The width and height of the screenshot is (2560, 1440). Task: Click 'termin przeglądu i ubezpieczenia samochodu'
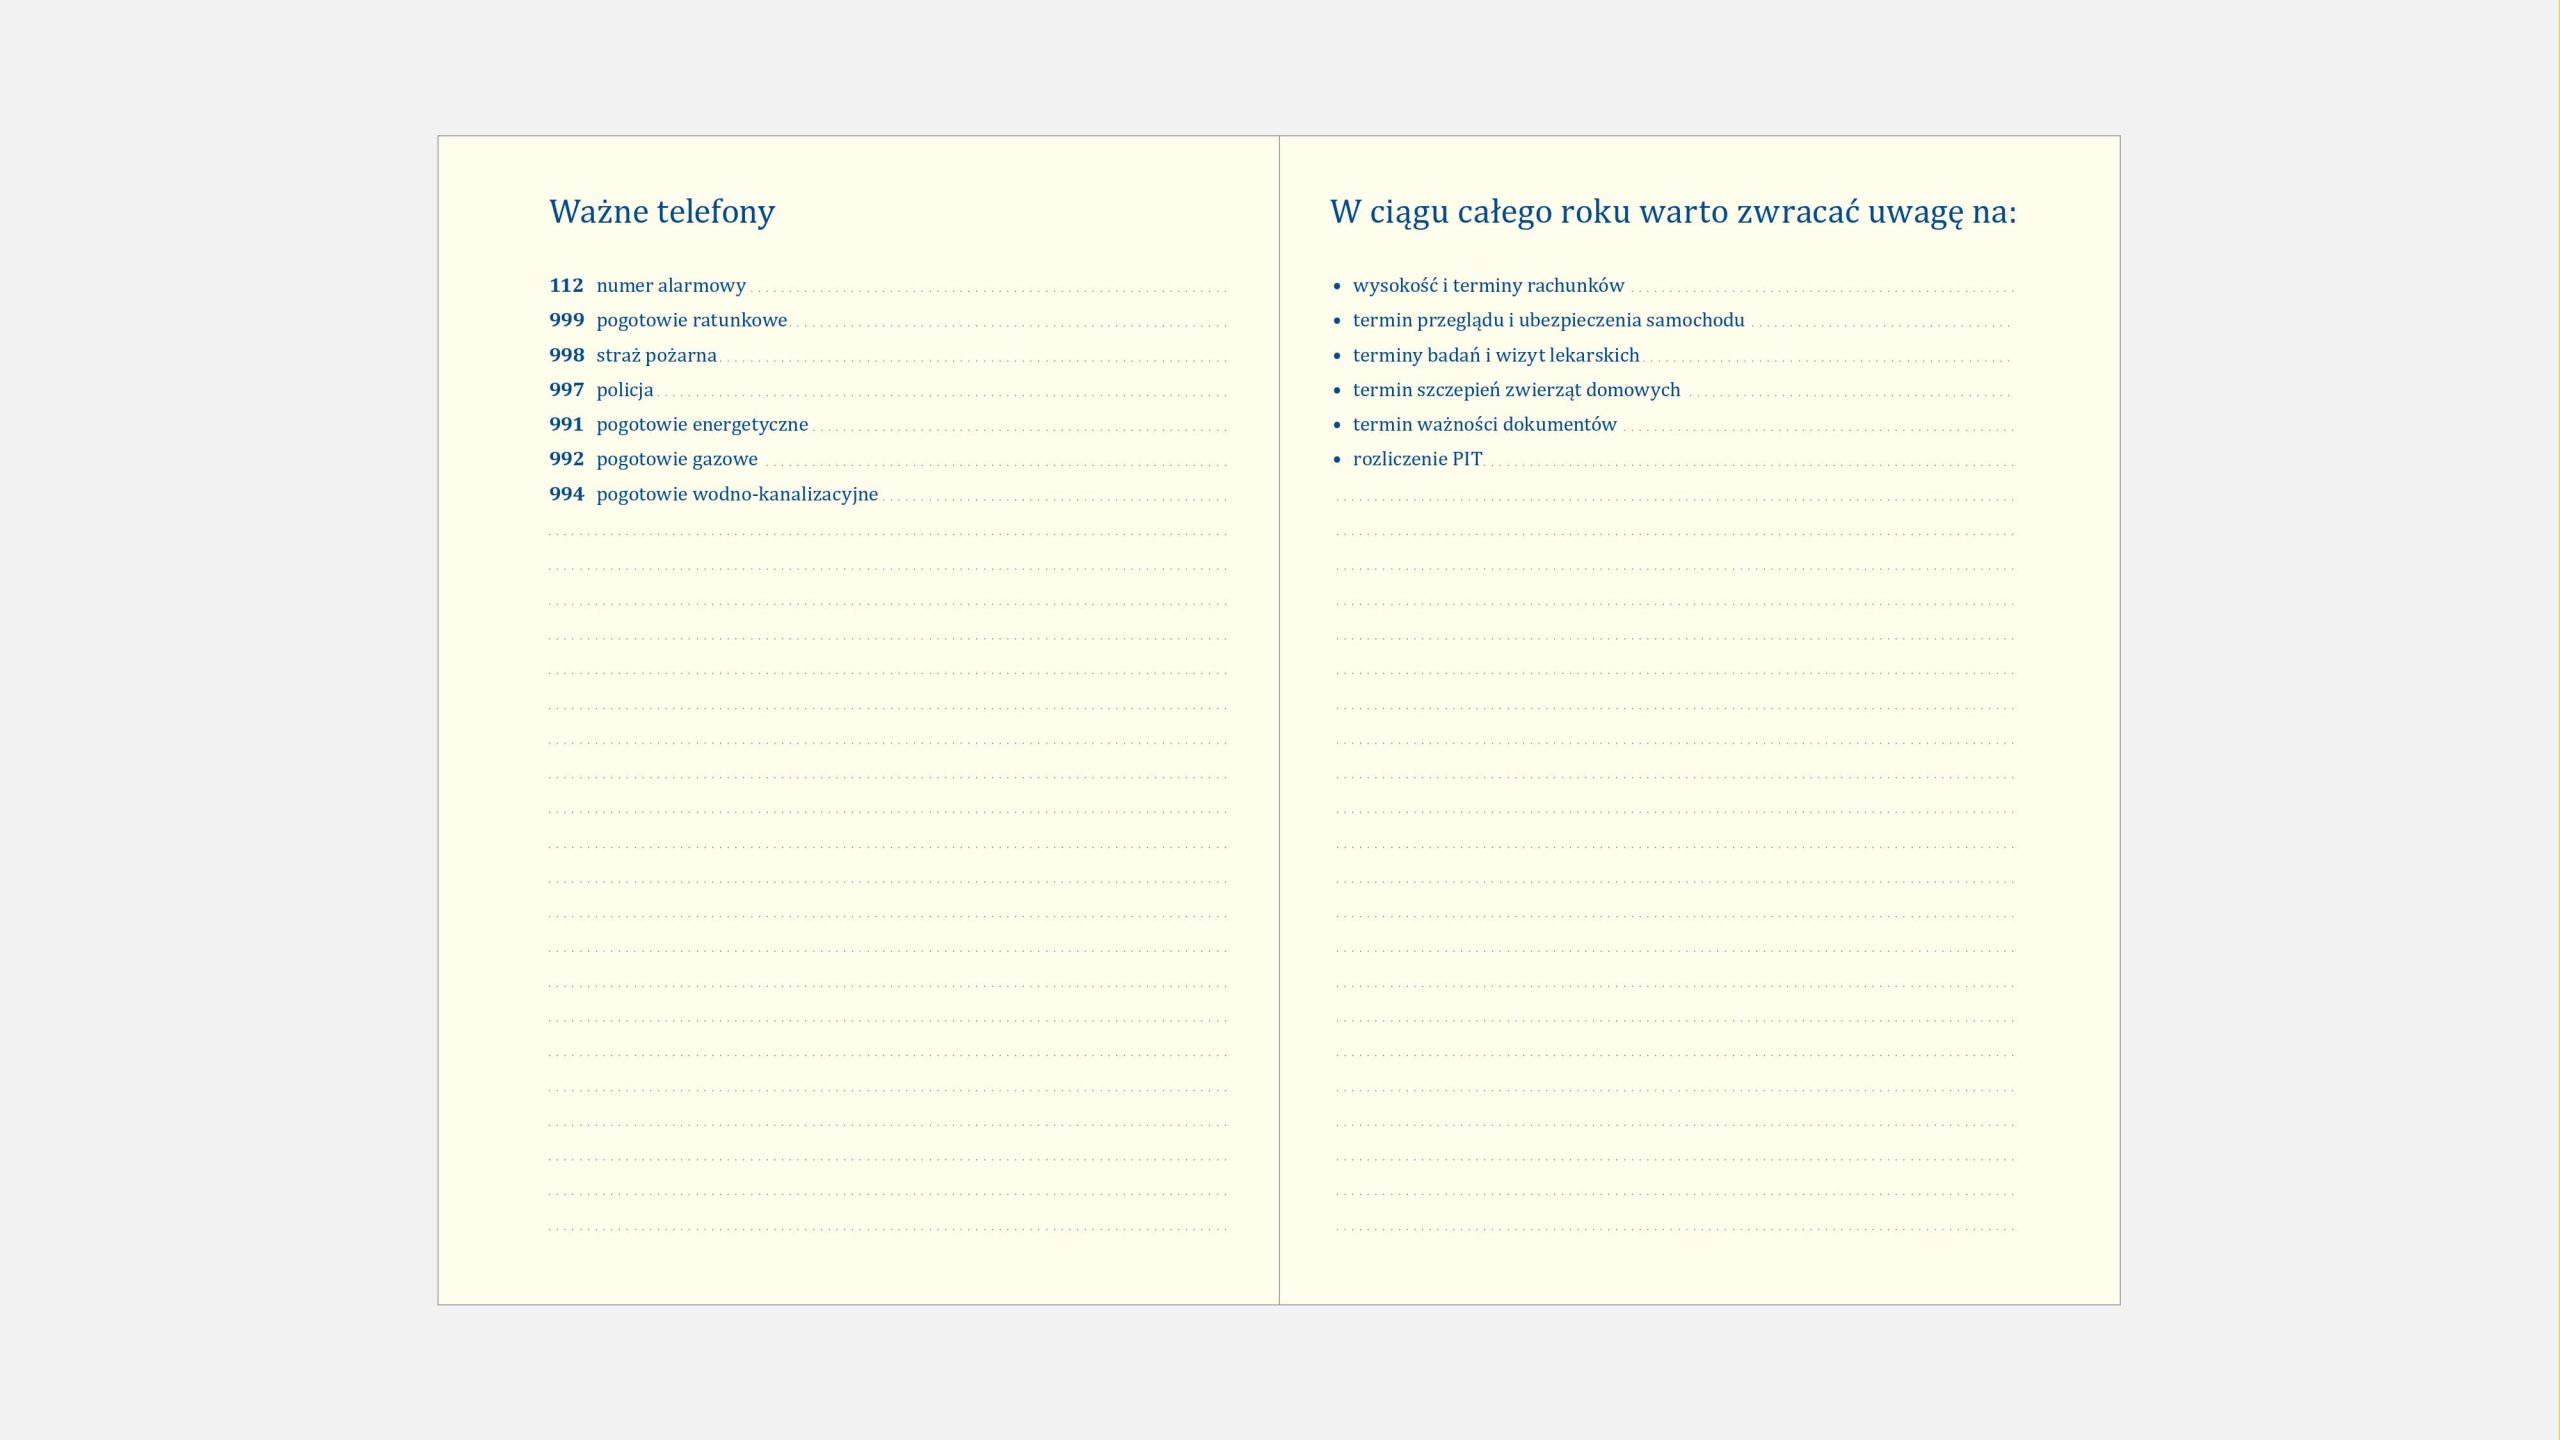pos(1548,320)
